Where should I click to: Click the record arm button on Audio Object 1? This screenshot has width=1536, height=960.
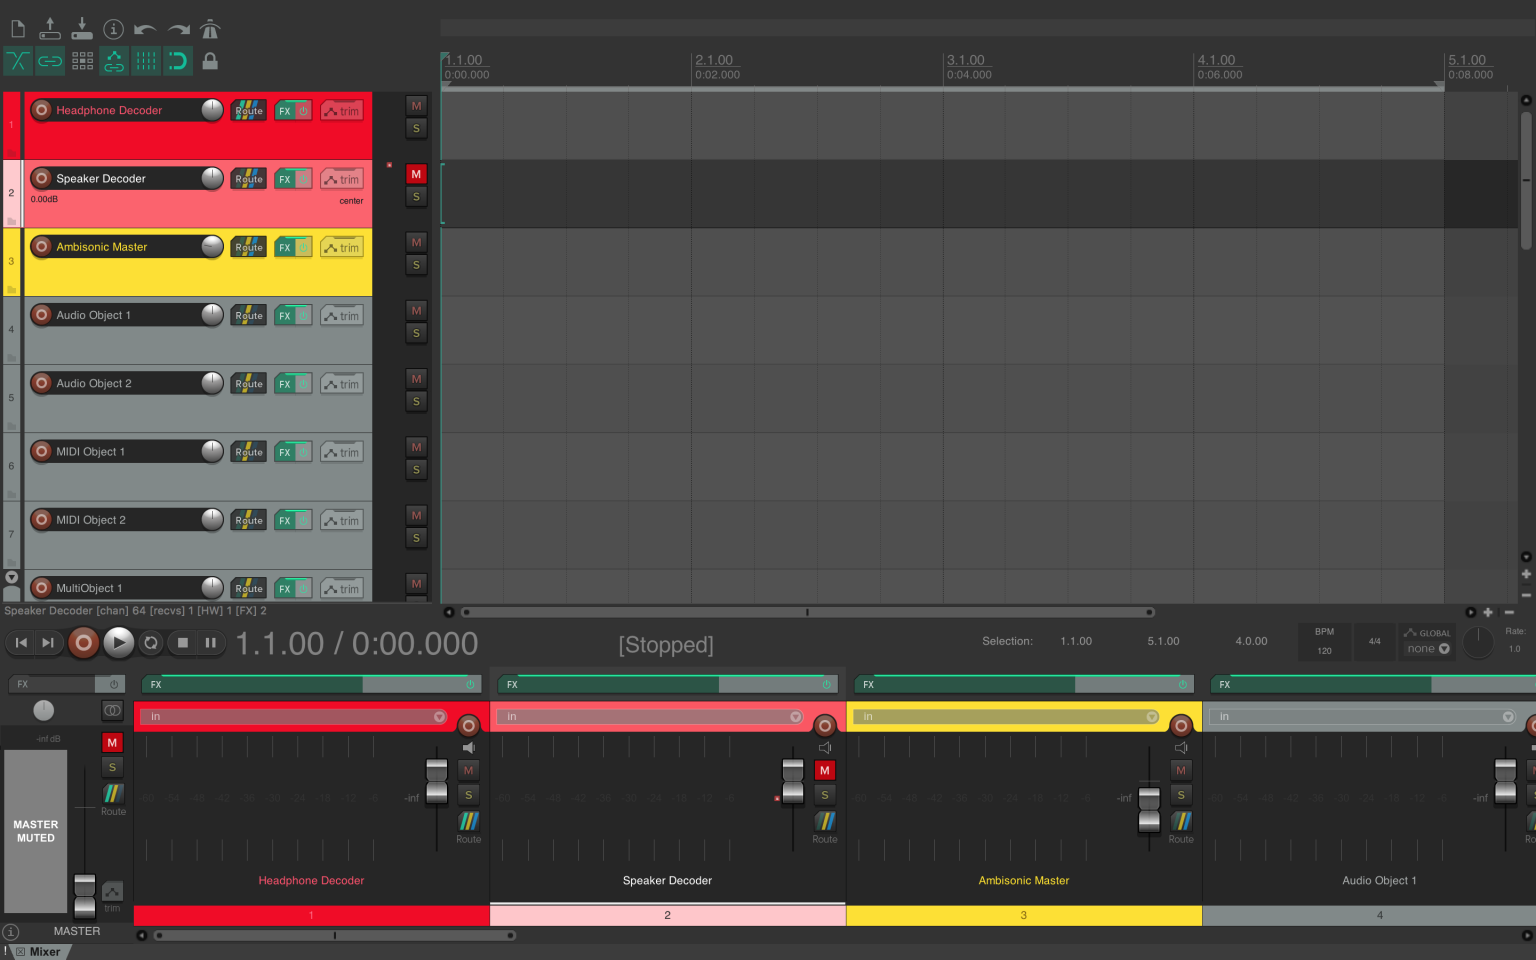point(41,315)
